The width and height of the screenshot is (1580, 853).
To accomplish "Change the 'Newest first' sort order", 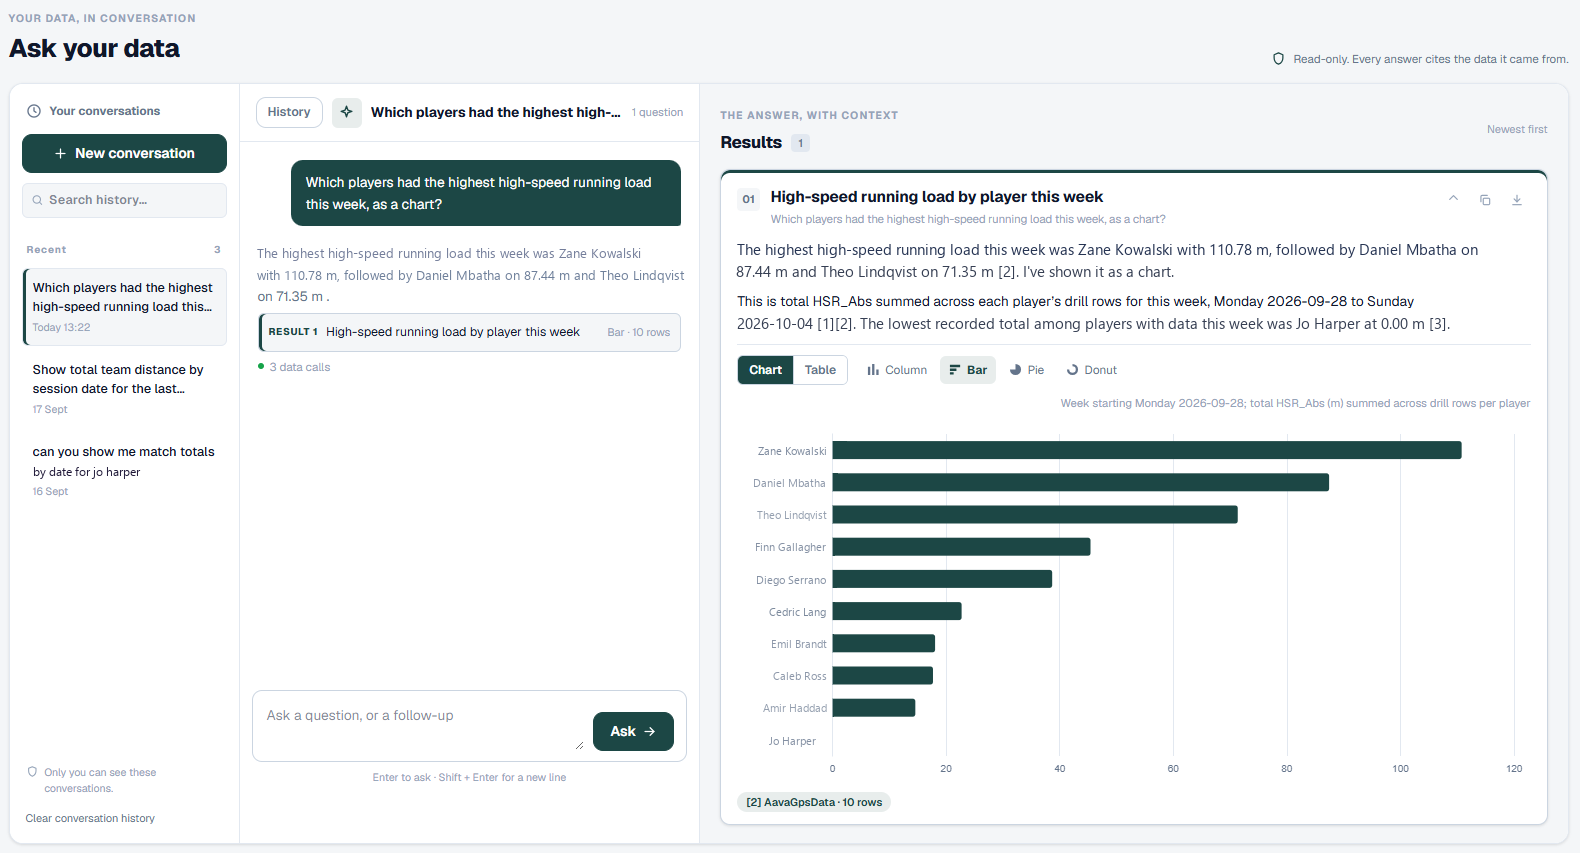I will (x=1516, y=129).
